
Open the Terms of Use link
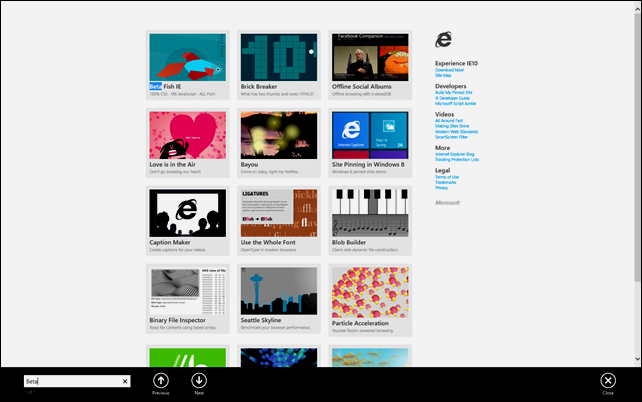point(448,176)
